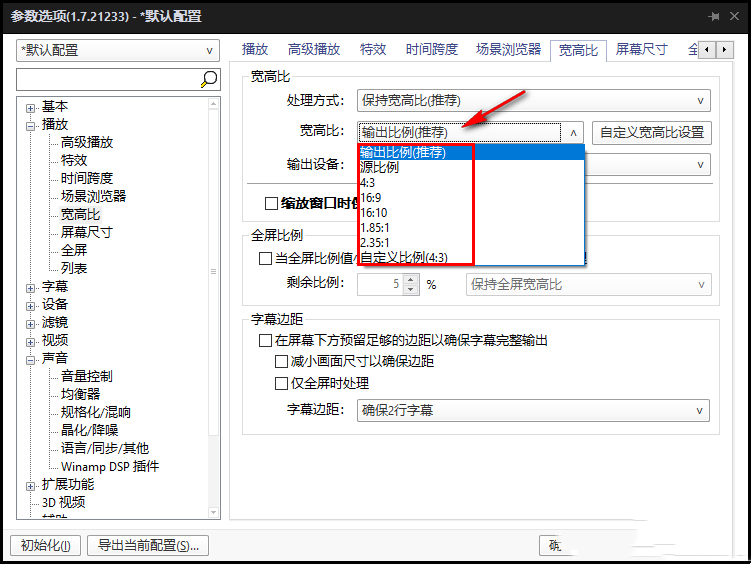
Task: Switch to the 高级播放 tab
Action: (x=314, y=49)
